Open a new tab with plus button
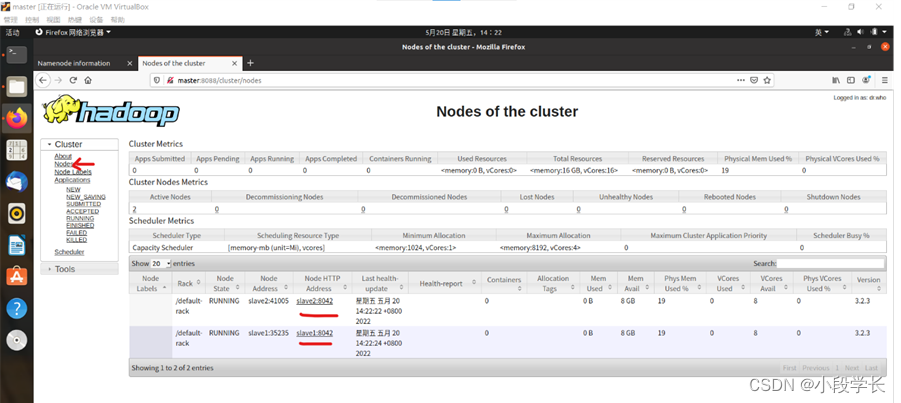This screenshot has height=403, width=901. click(x=250, y=63)
